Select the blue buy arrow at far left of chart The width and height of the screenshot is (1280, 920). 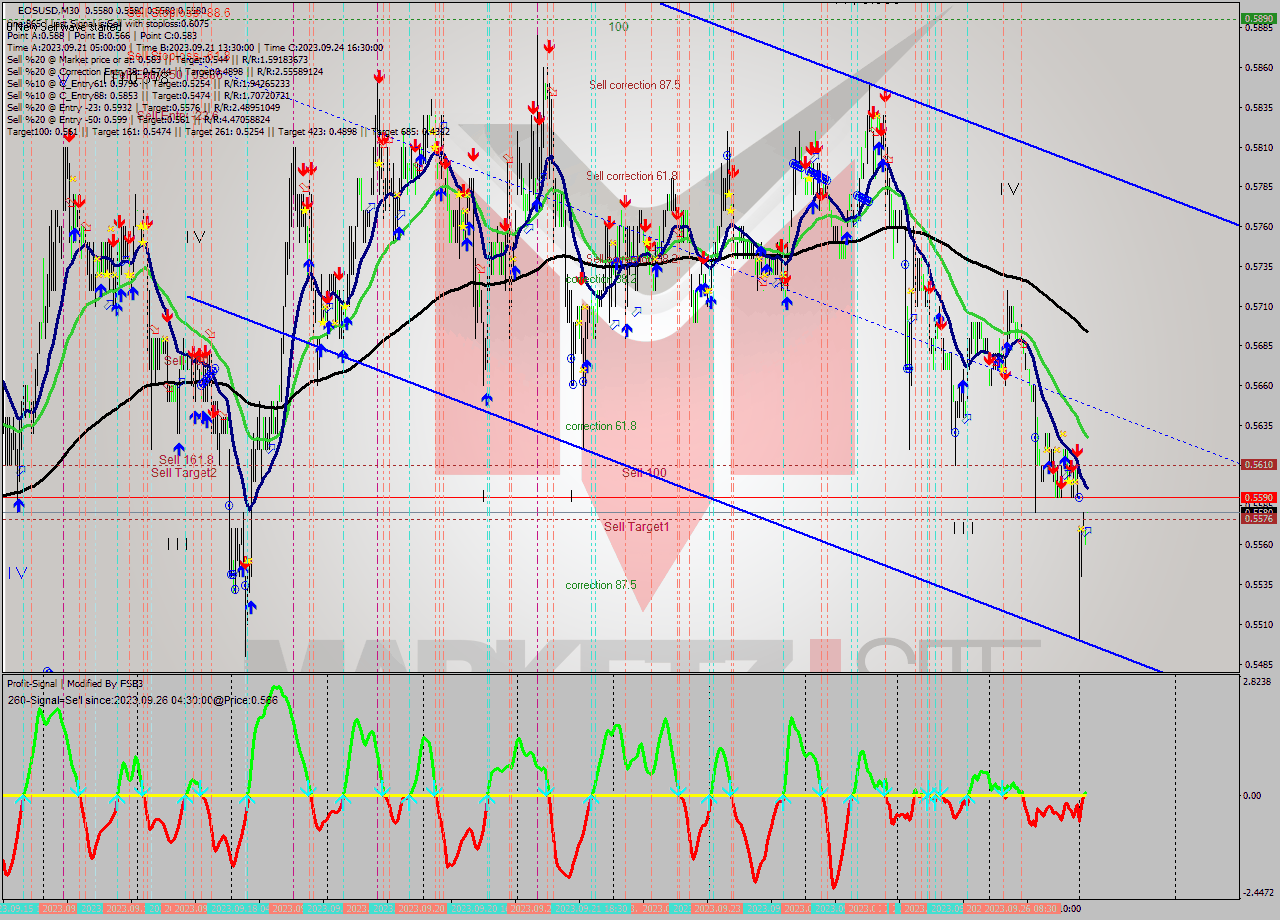pos(18,504)
